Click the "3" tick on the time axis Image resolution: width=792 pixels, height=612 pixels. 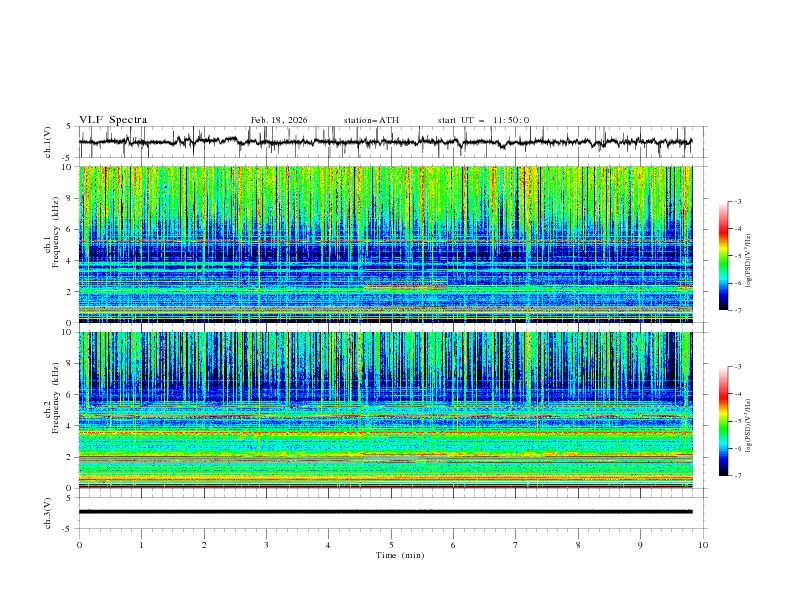point(266,545)
